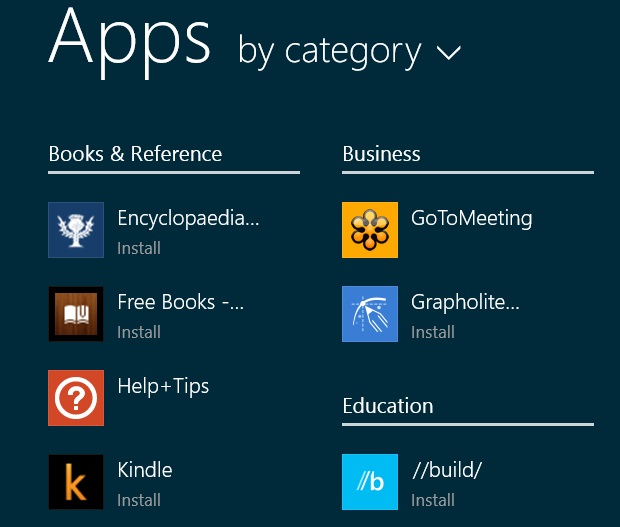Open the GoToMeeting orange flower icon

coord(370,230)
